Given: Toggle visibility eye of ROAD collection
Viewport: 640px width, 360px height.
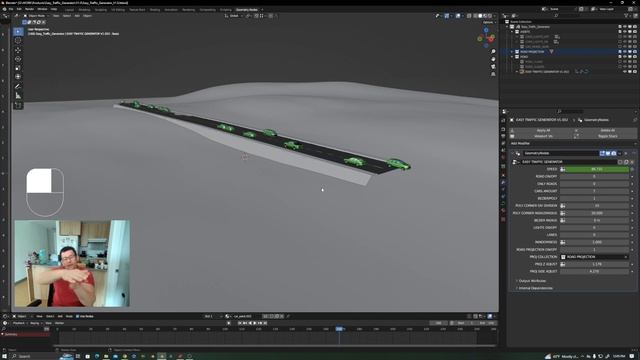Looking at the screenshot, I should [x=624, y=57].
